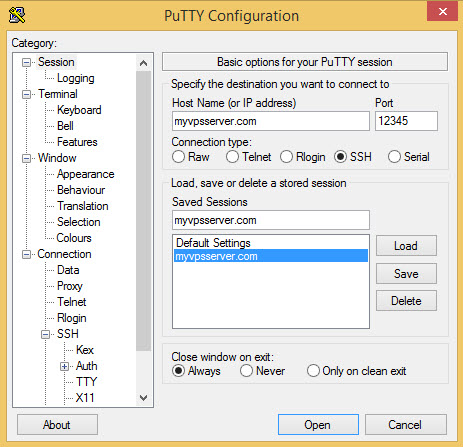The image size is (463, 447).
Task: Save the current session
Action: click(406, 274)
